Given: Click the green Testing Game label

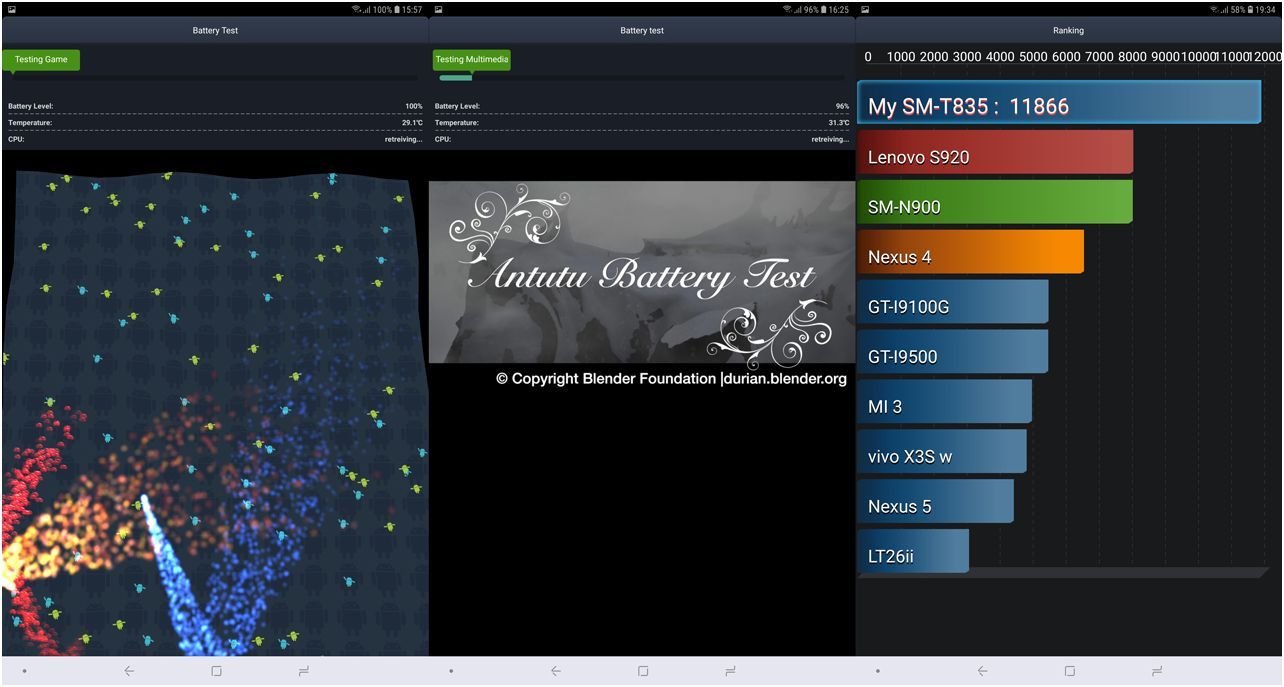Looking at the screenshot, I should tap(41, 60).
